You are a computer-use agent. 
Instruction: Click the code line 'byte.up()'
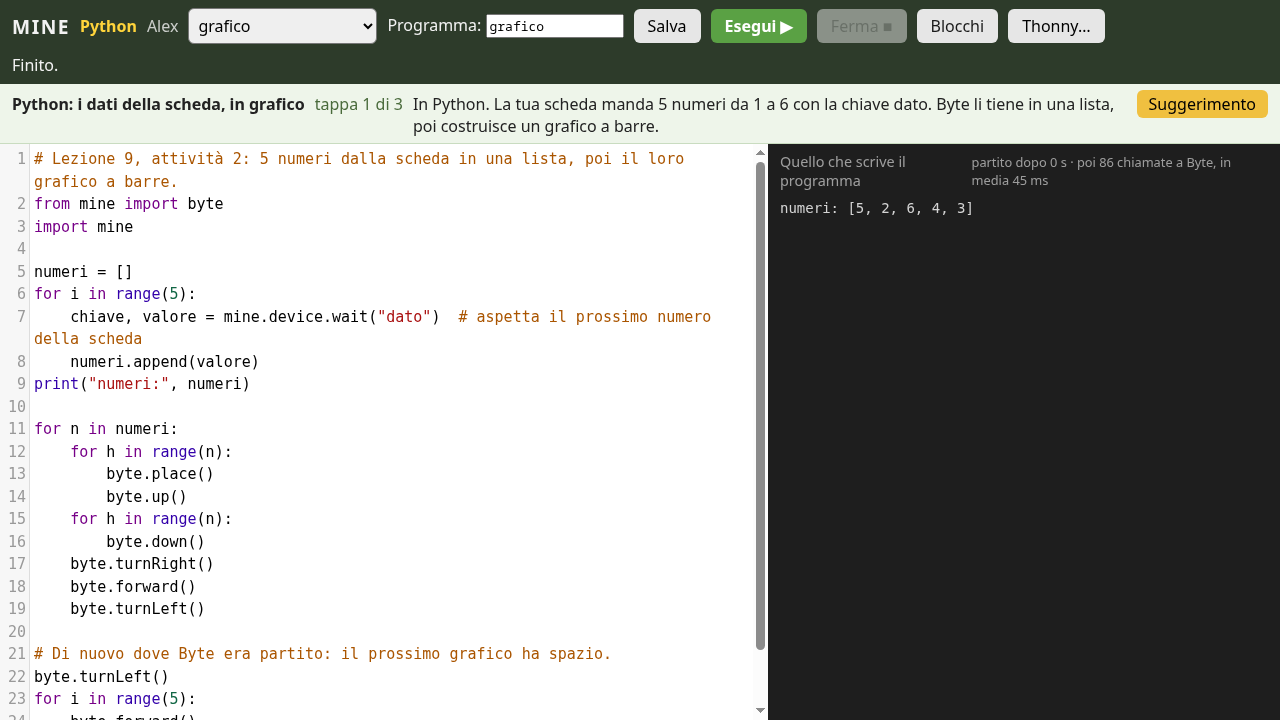click(147, 496)
